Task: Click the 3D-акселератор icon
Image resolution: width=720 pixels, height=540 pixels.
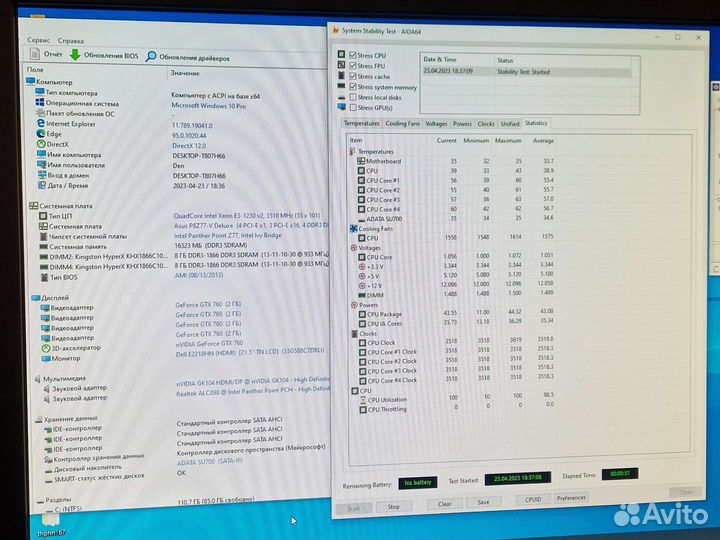Action: coord(46,348)
